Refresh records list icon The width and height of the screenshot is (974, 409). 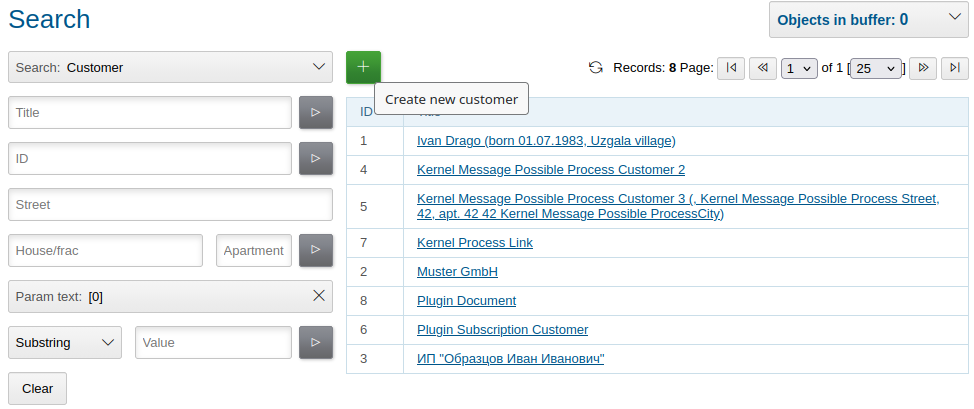[596, 68]
